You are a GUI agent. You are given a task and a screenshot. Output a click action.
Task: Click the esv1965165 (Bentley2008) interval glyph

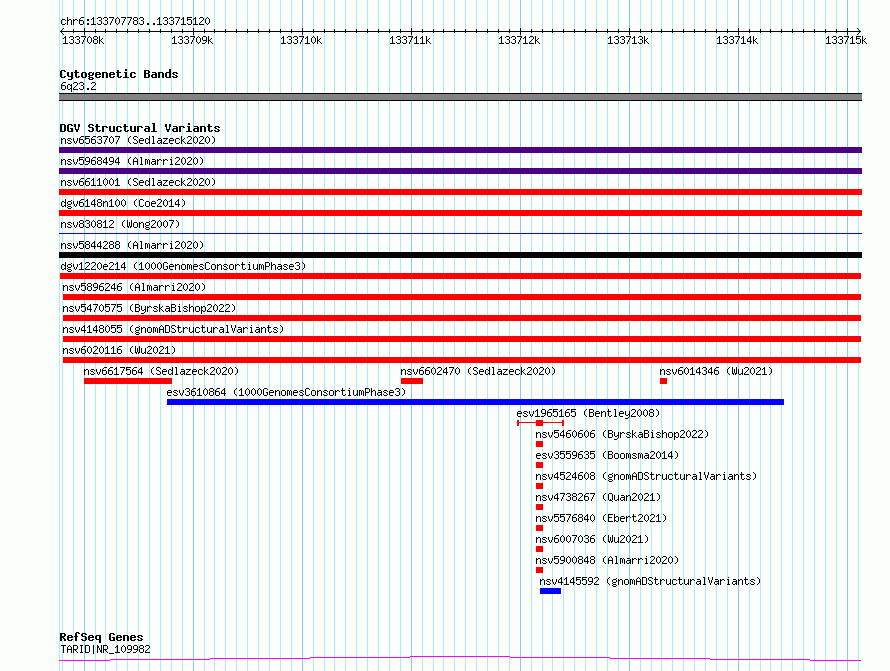(x=540, y=423)
